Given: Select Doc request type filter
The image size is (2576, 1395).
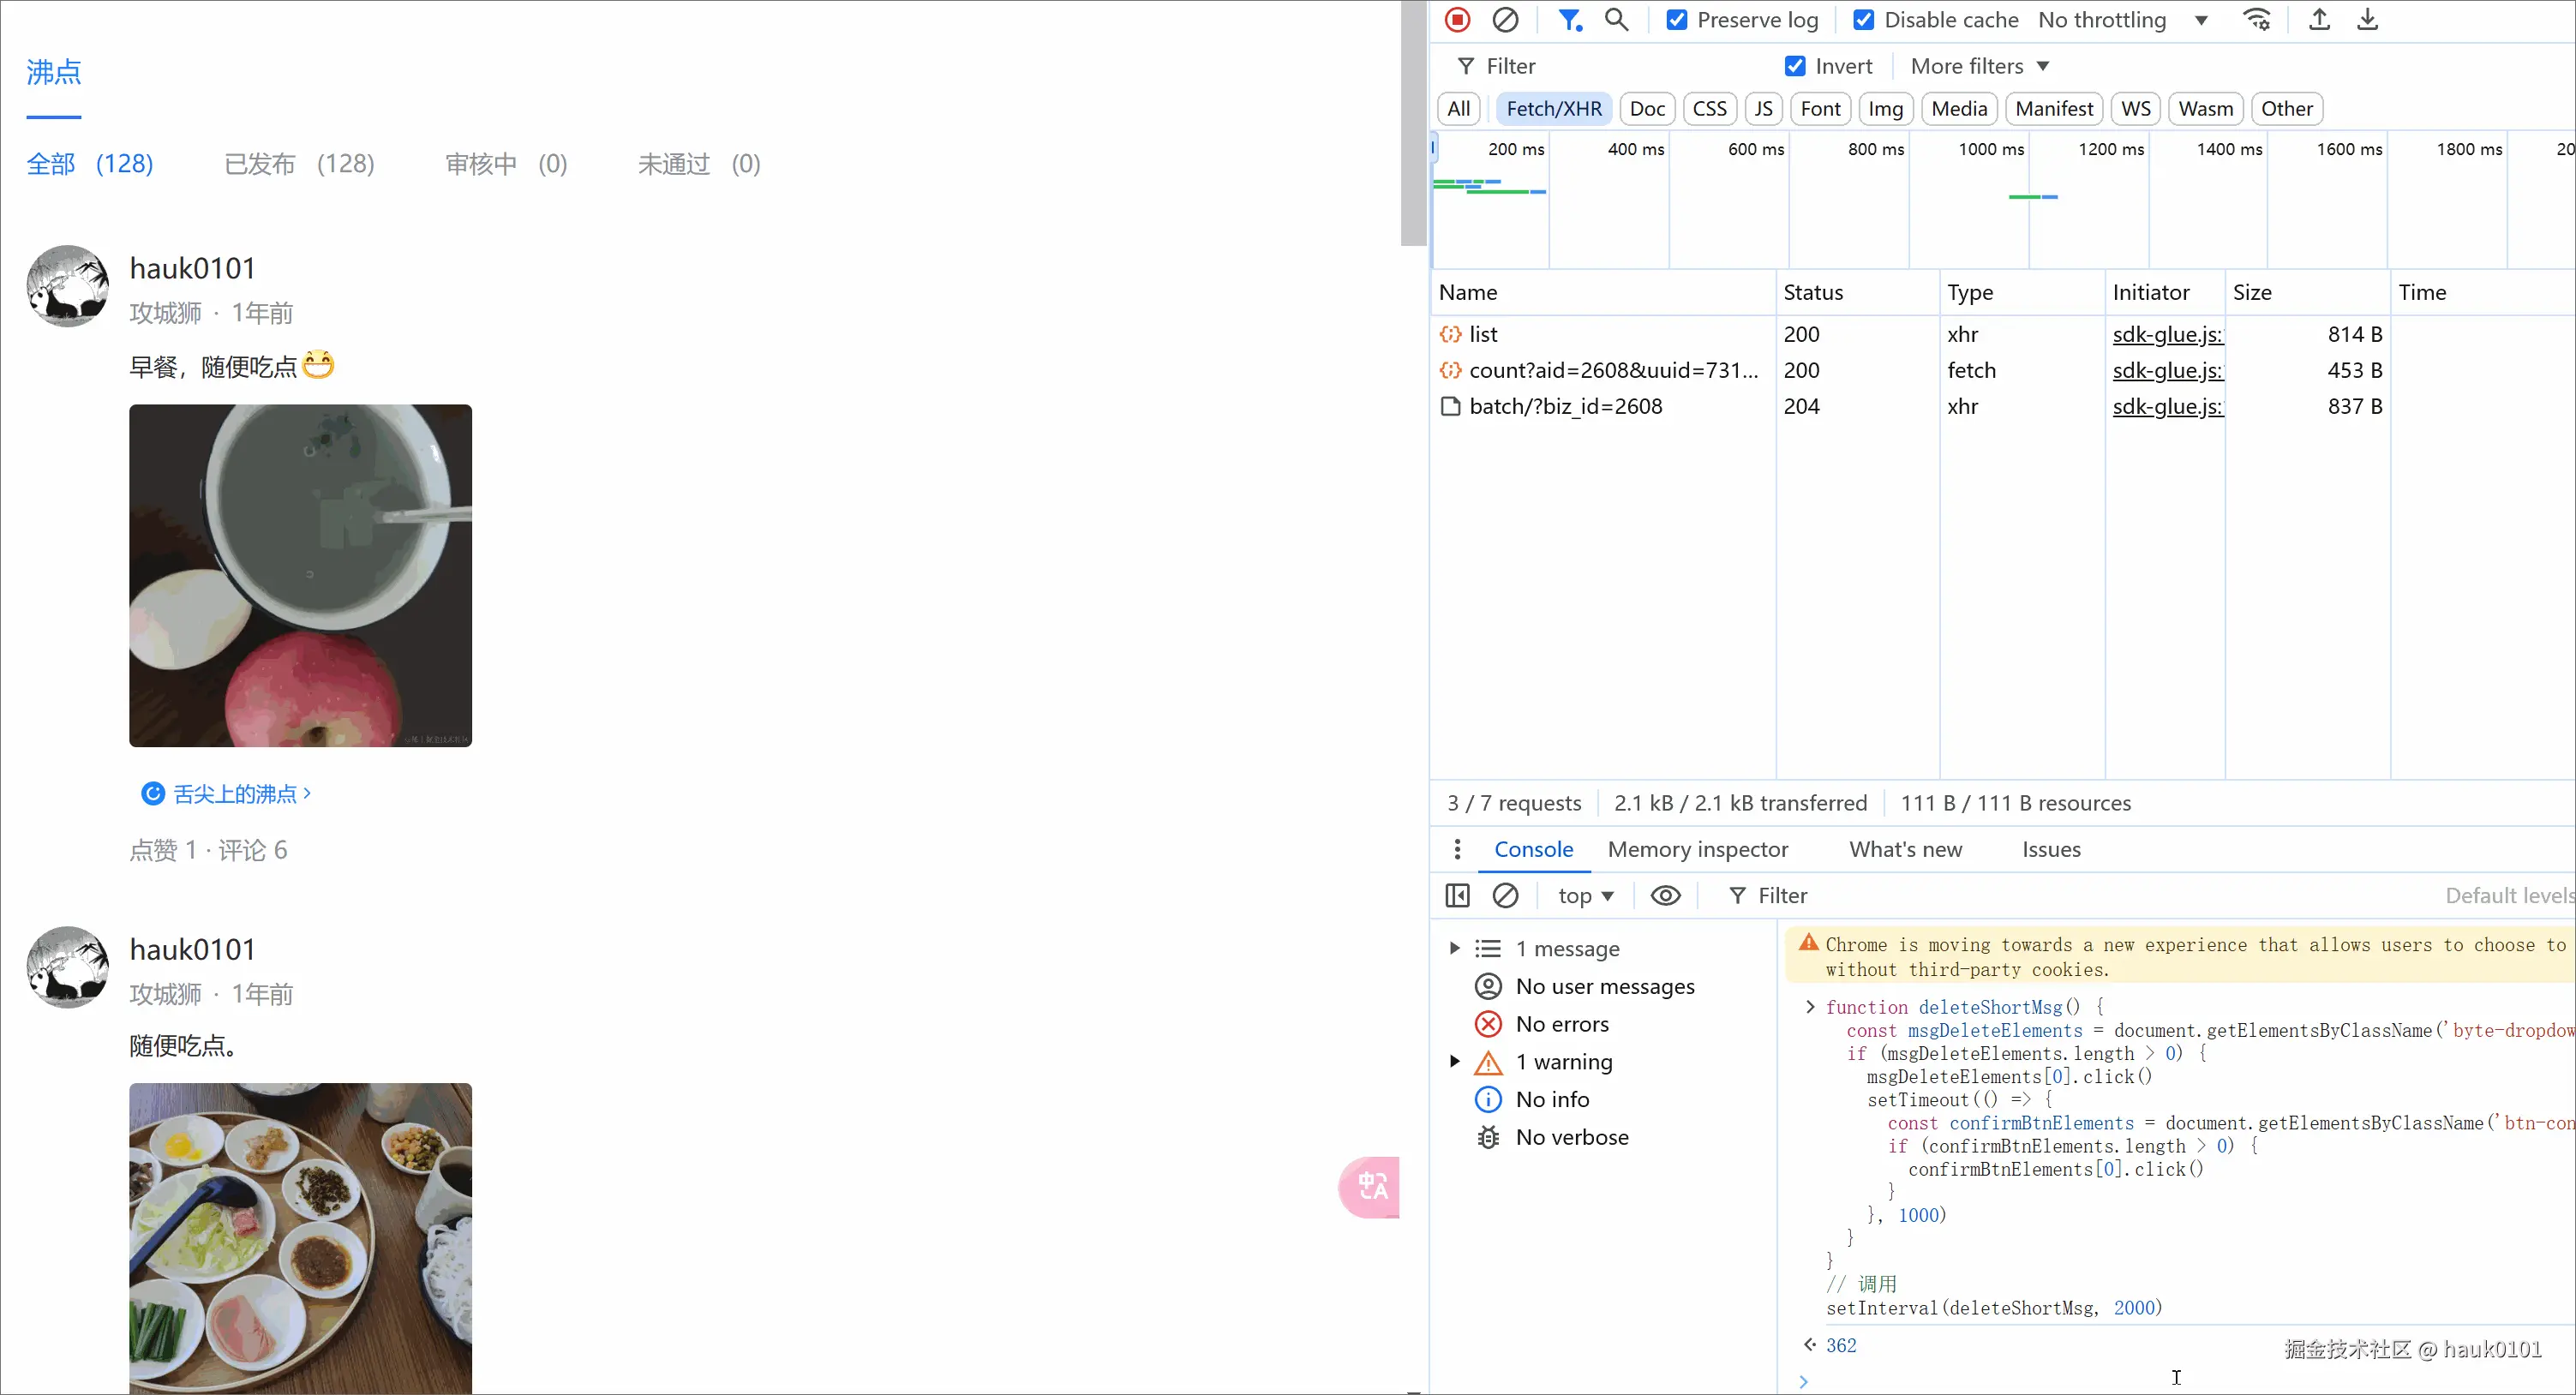Looking at the screenshot, I should pos(1646,109).
